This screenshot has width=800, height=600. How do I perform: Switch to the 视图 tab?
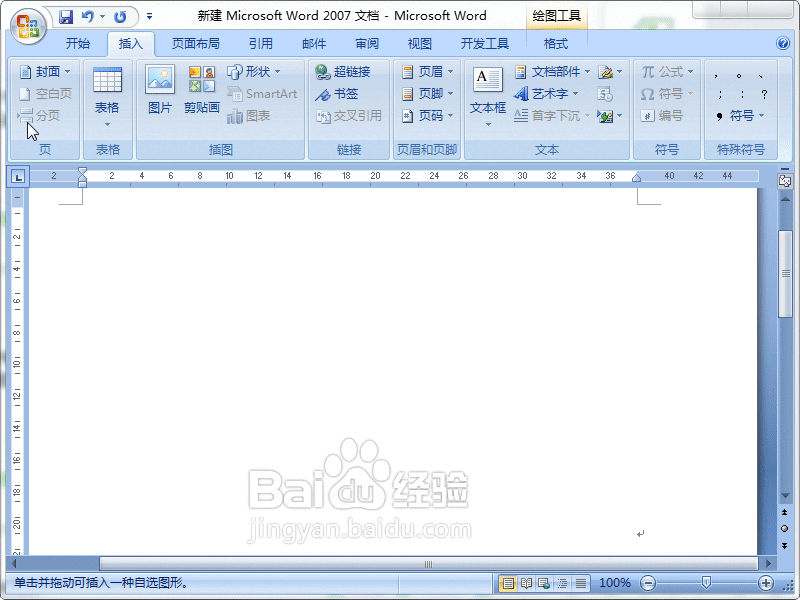419,44
